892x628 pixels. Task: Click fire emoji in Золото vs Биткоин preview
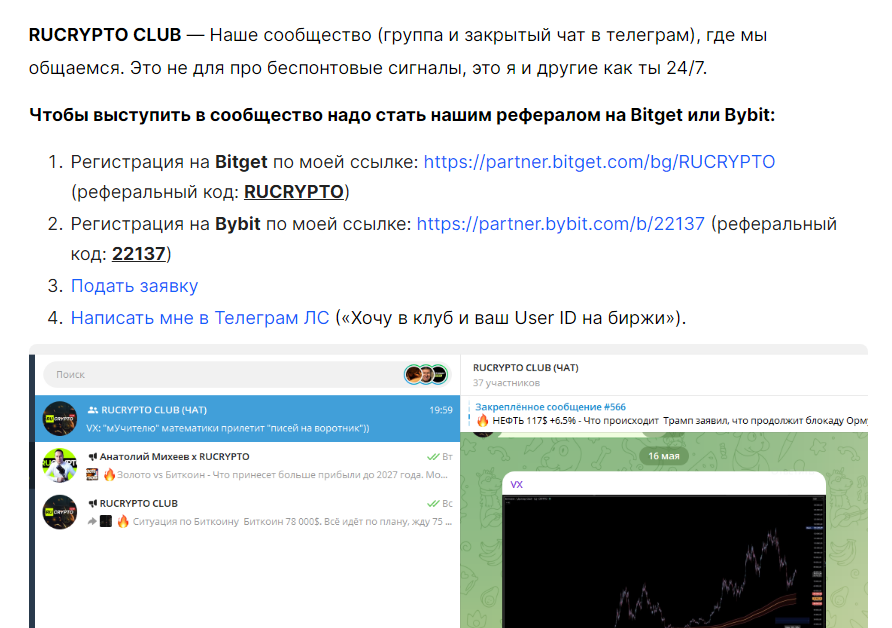click(x=109, y=474)
